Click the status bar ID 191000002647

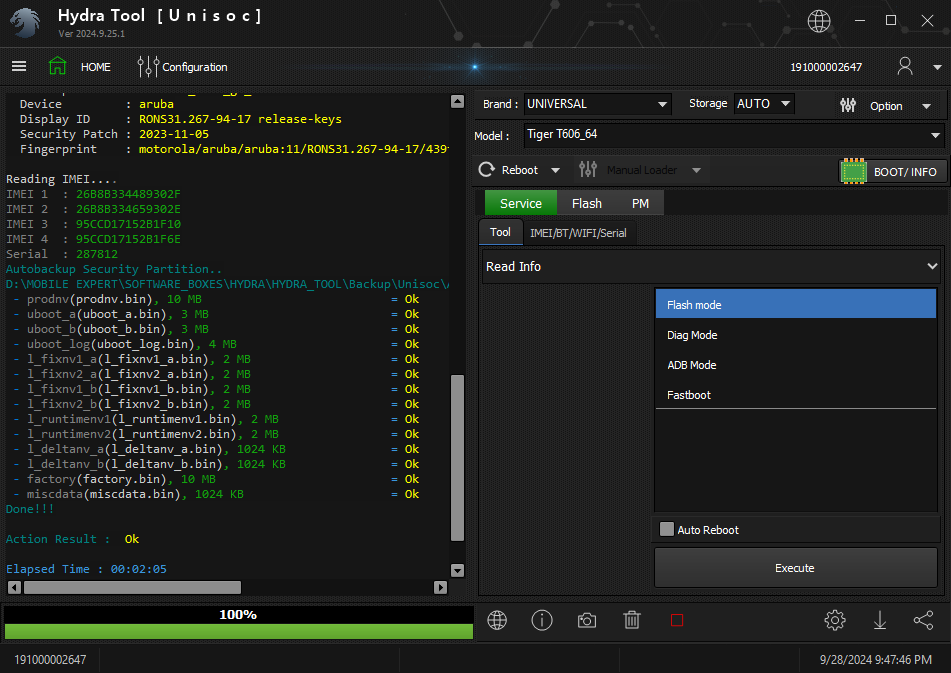click(x=50, y=659)
